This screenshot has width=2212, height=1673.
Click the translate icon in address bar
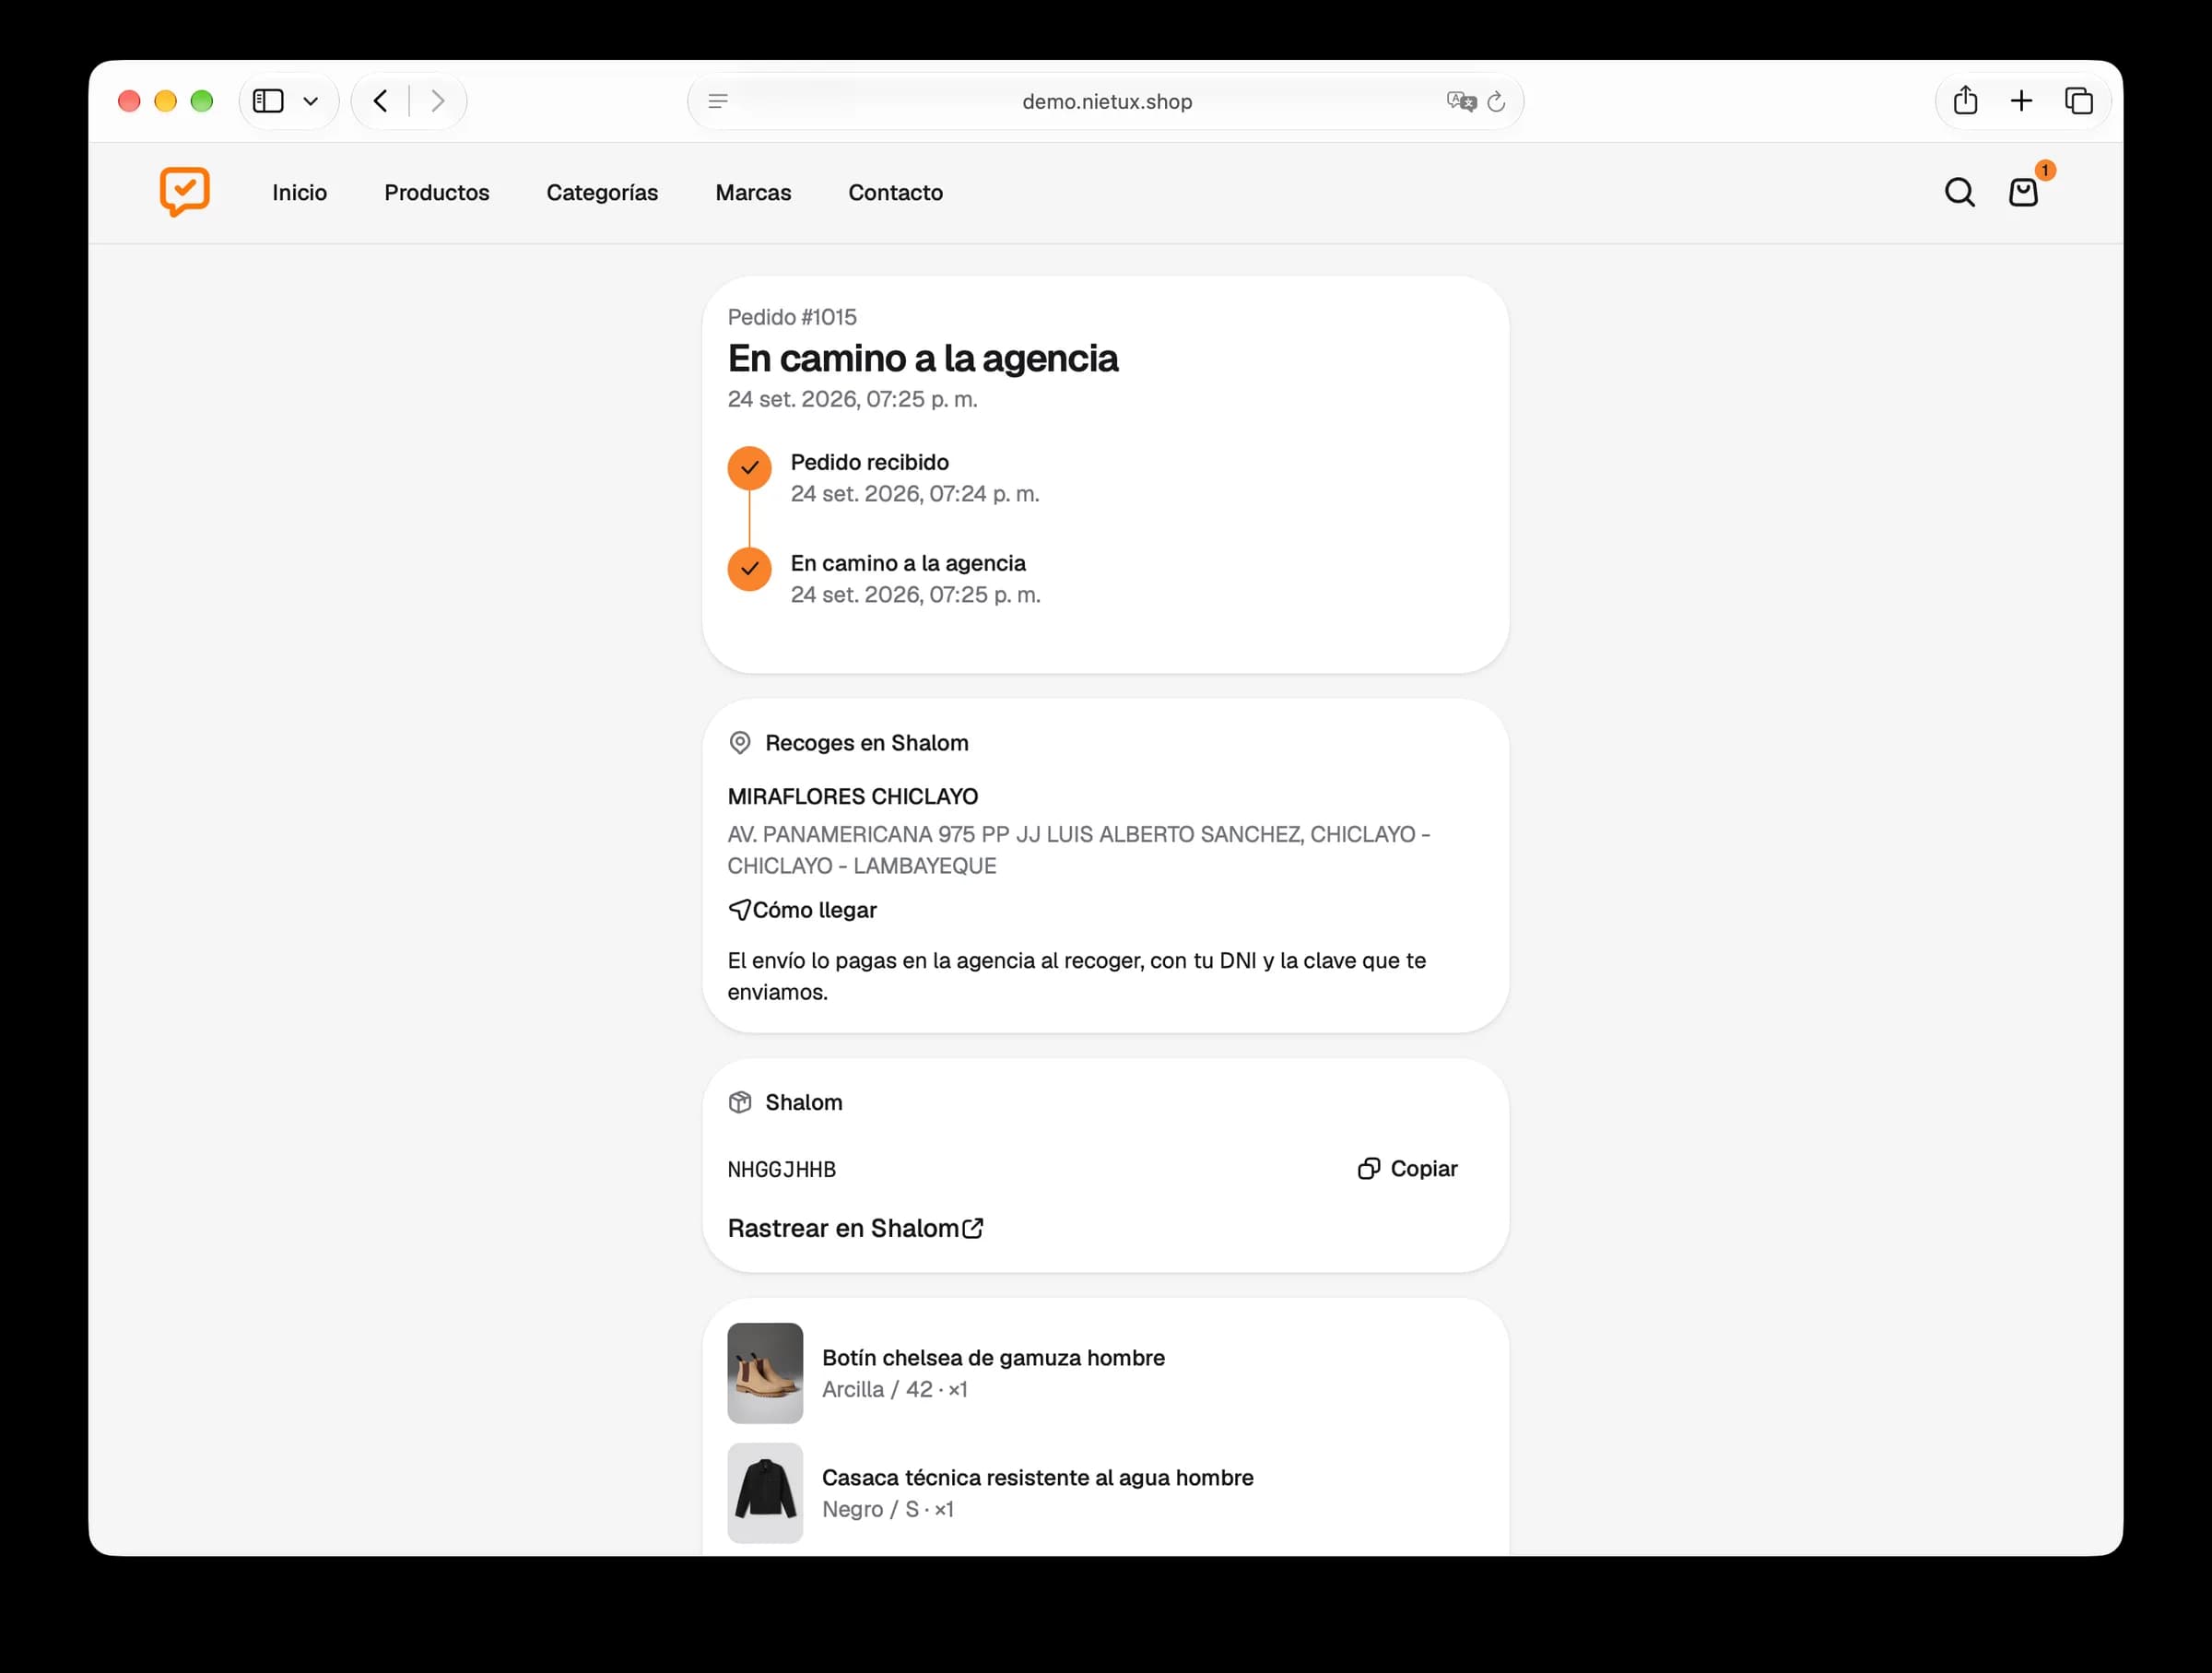coord(1461,101)
